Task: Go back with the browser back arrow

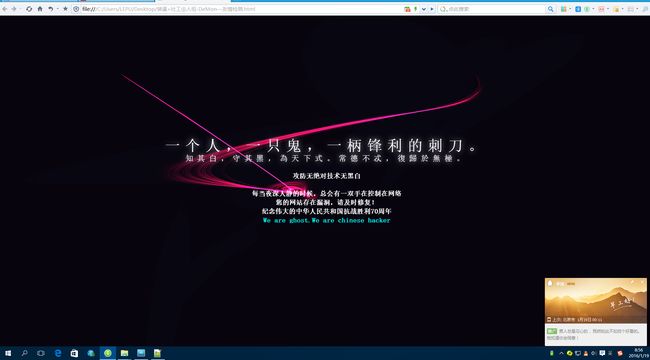Action: (x=5, y=9)
